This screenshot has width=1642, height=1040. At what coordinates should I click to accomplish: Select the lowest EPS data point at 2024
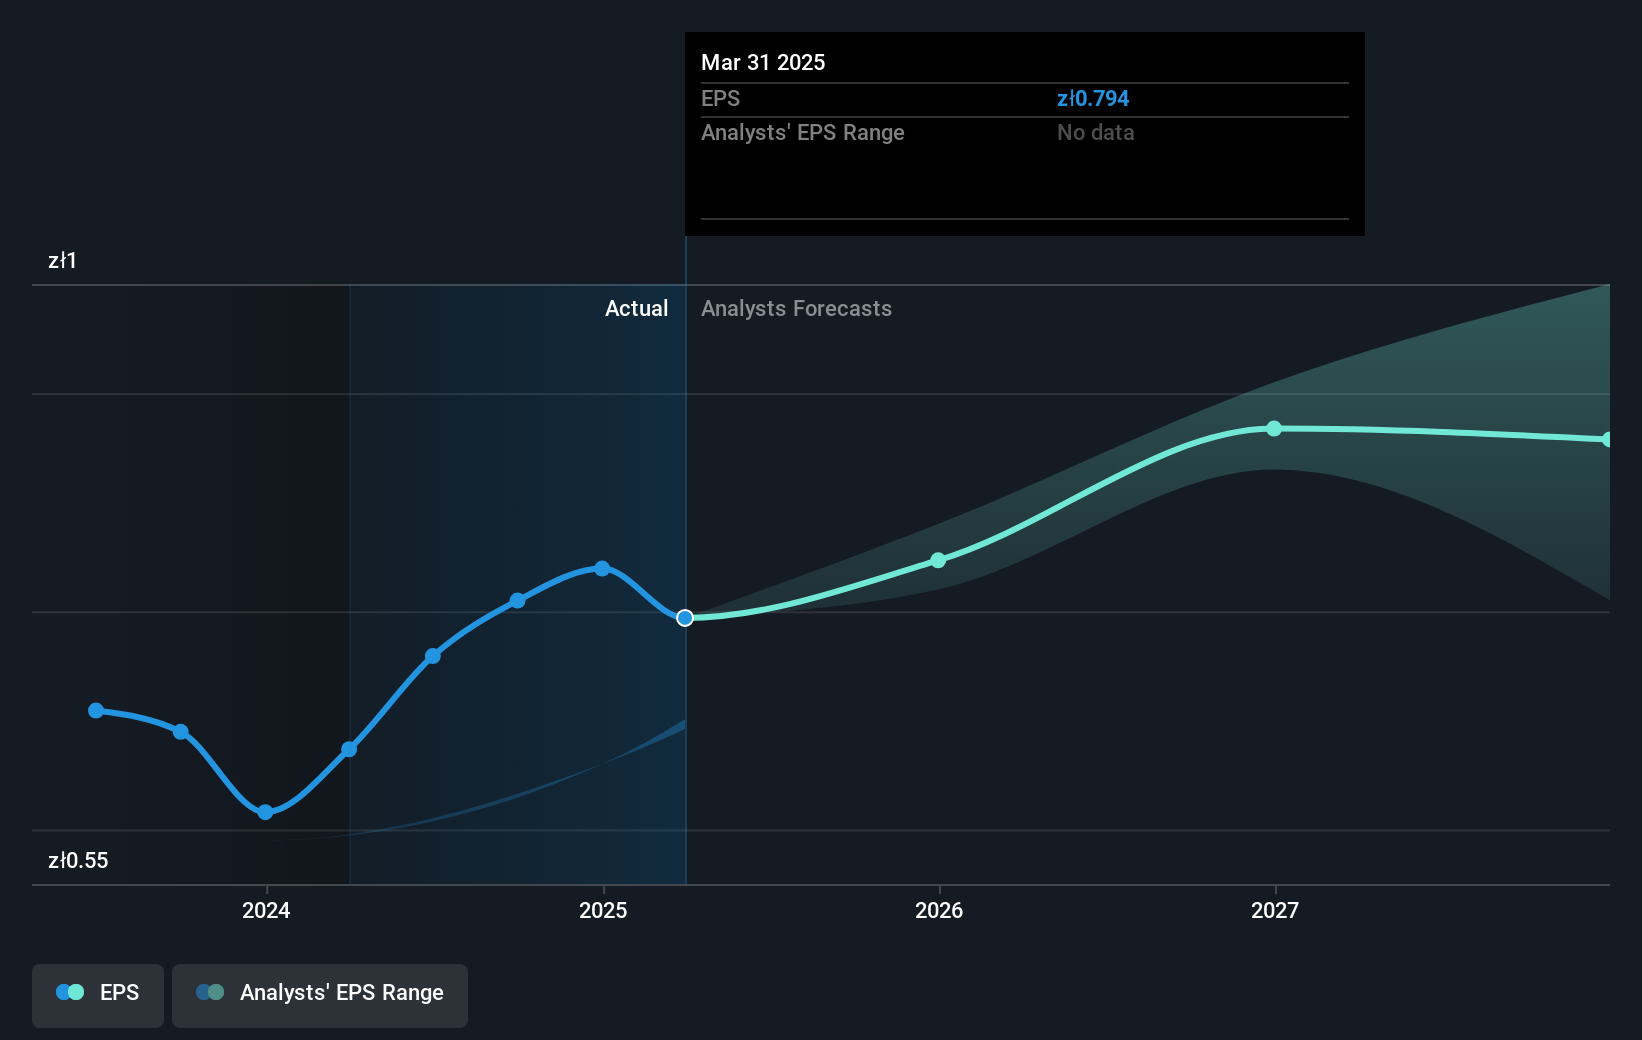(x=265, y=812)
